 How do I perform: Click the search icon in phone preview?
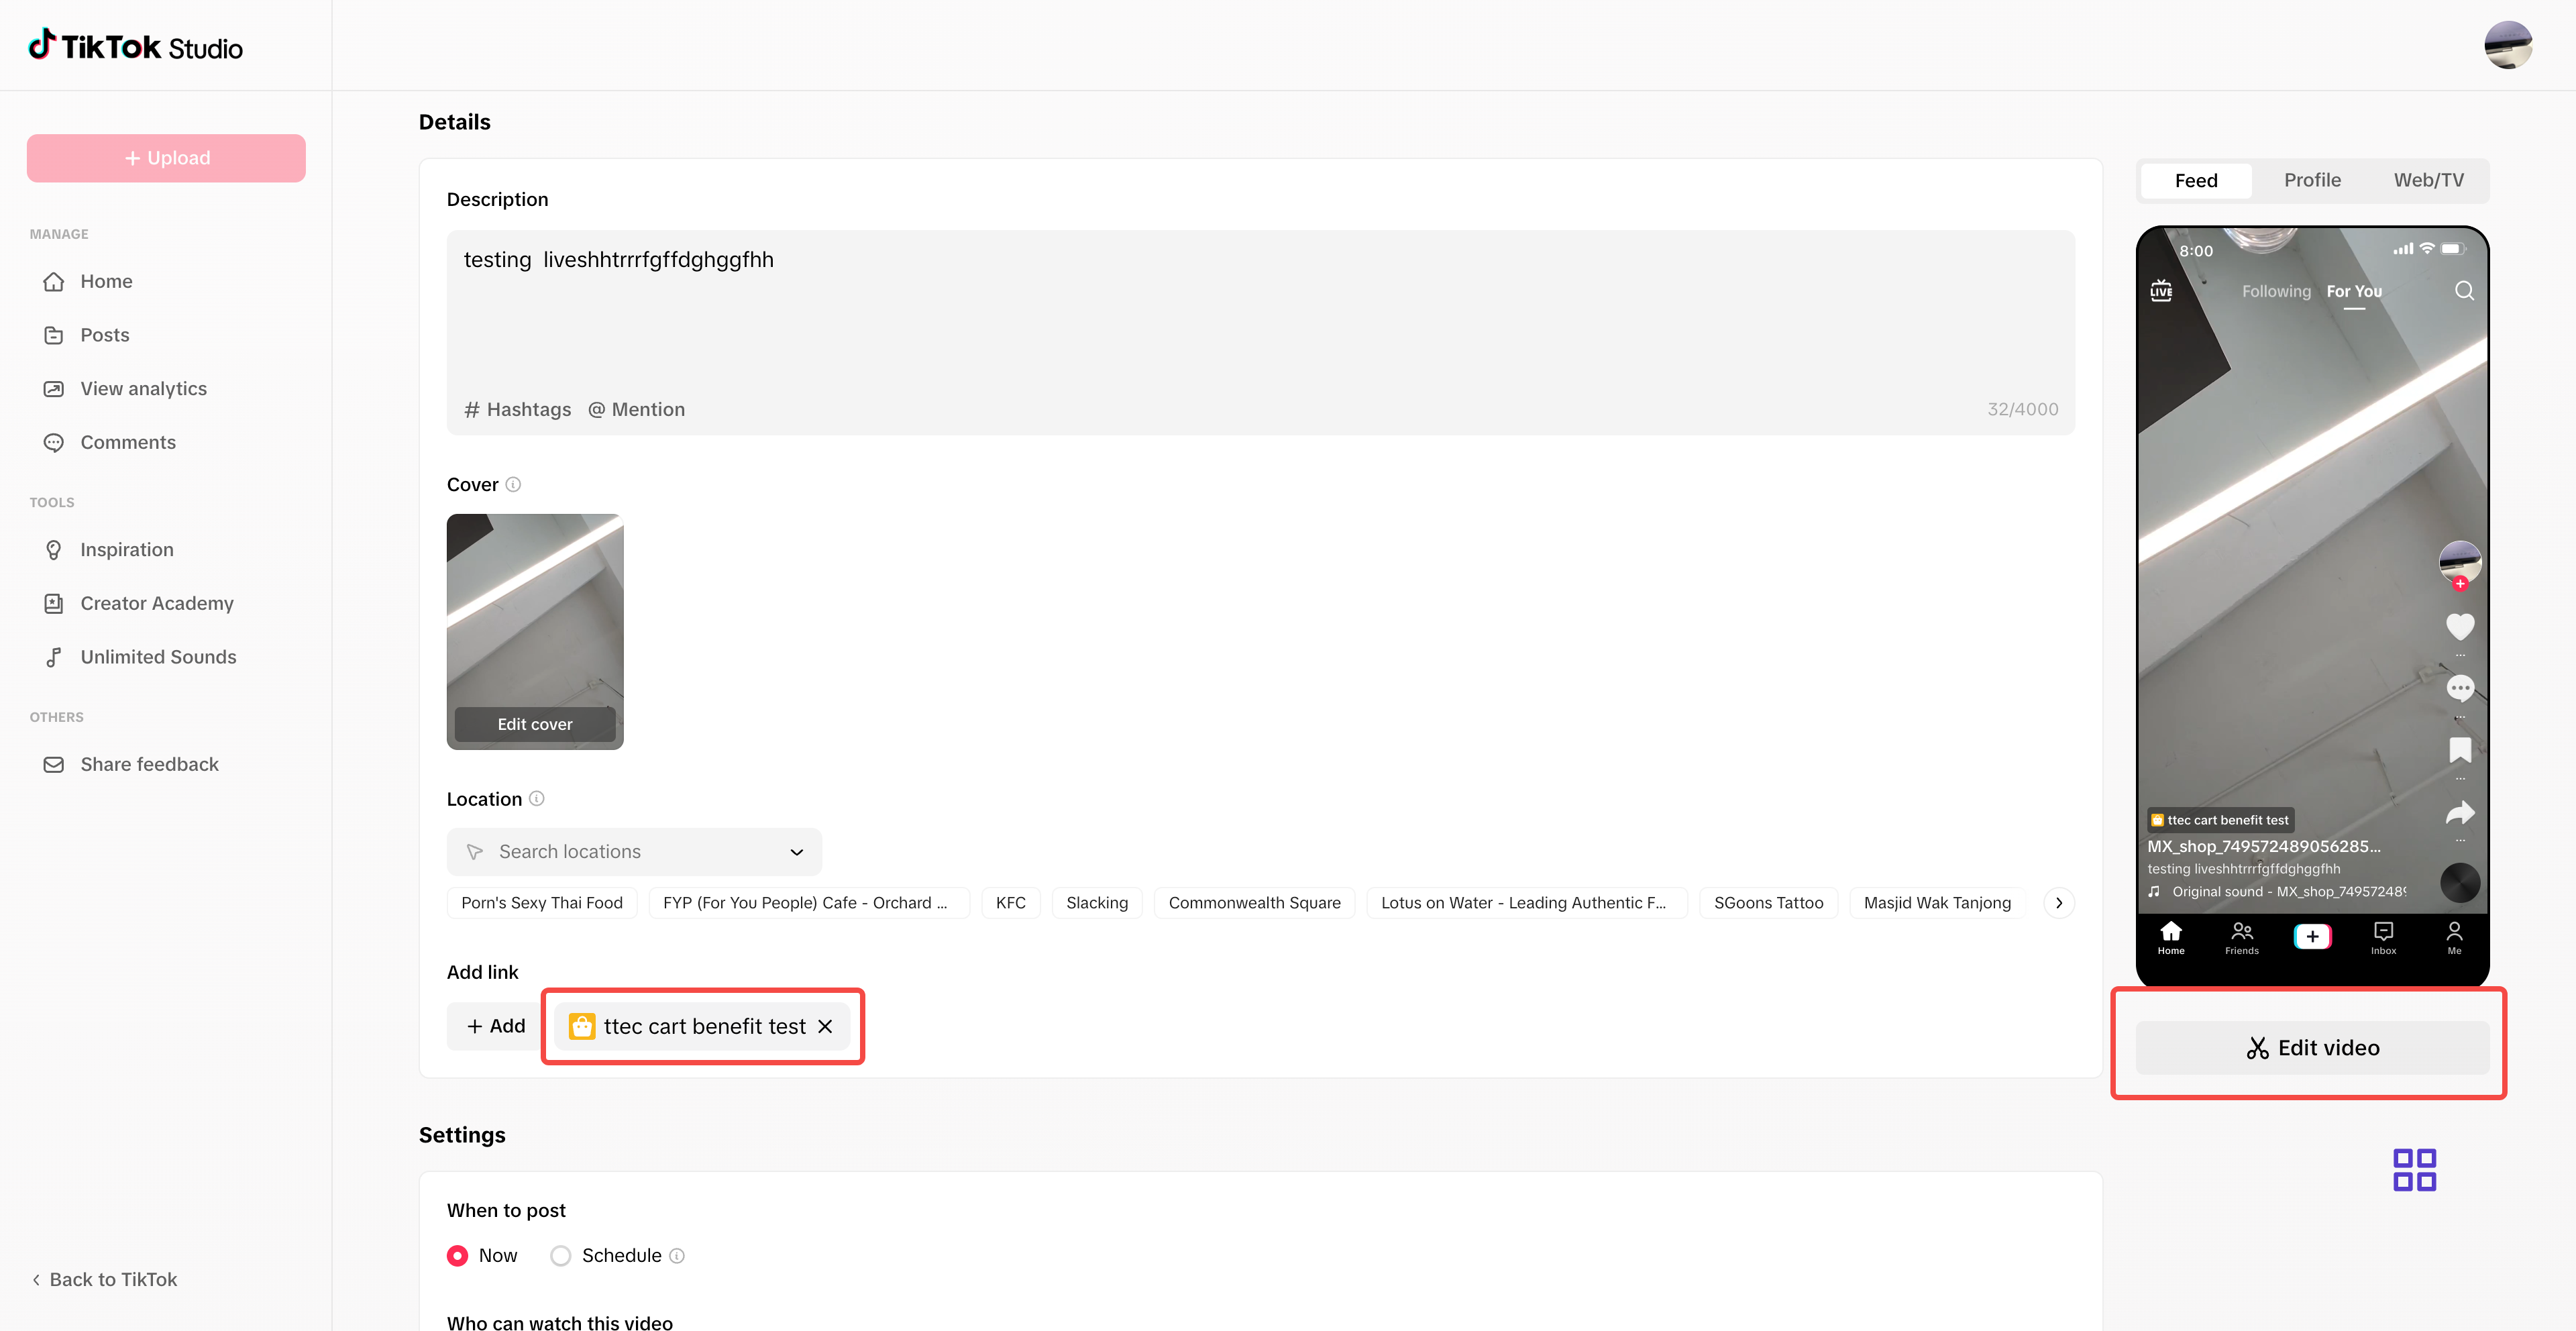(x=2464, y=290)
